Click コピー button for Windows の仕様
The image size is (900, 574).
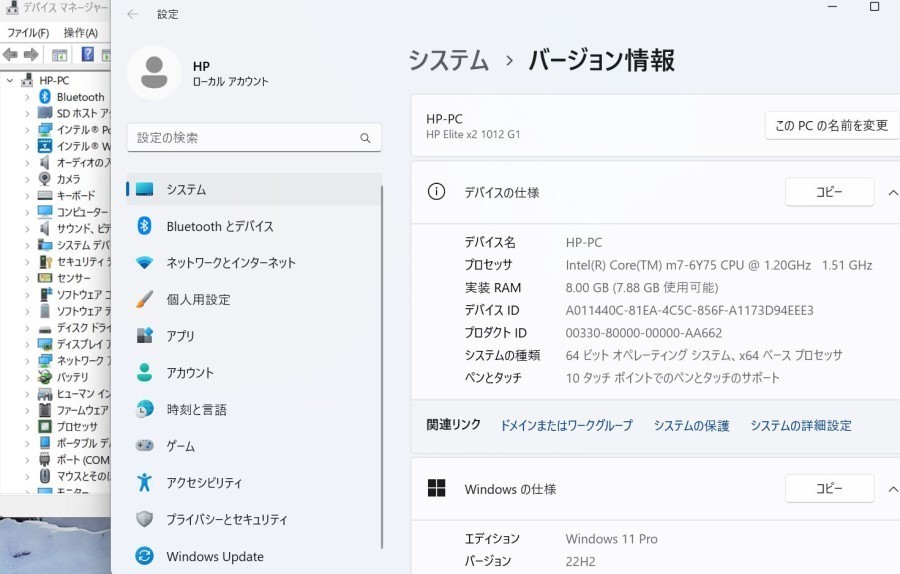tap(829, 488)
